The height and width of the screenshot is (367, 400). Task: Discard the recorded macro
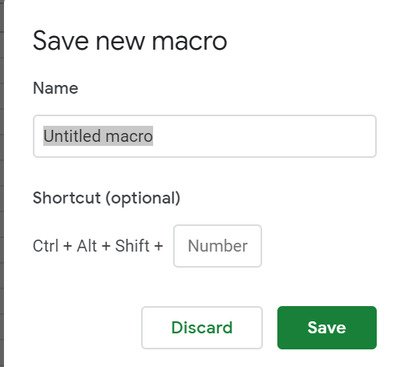pos(202,327)
